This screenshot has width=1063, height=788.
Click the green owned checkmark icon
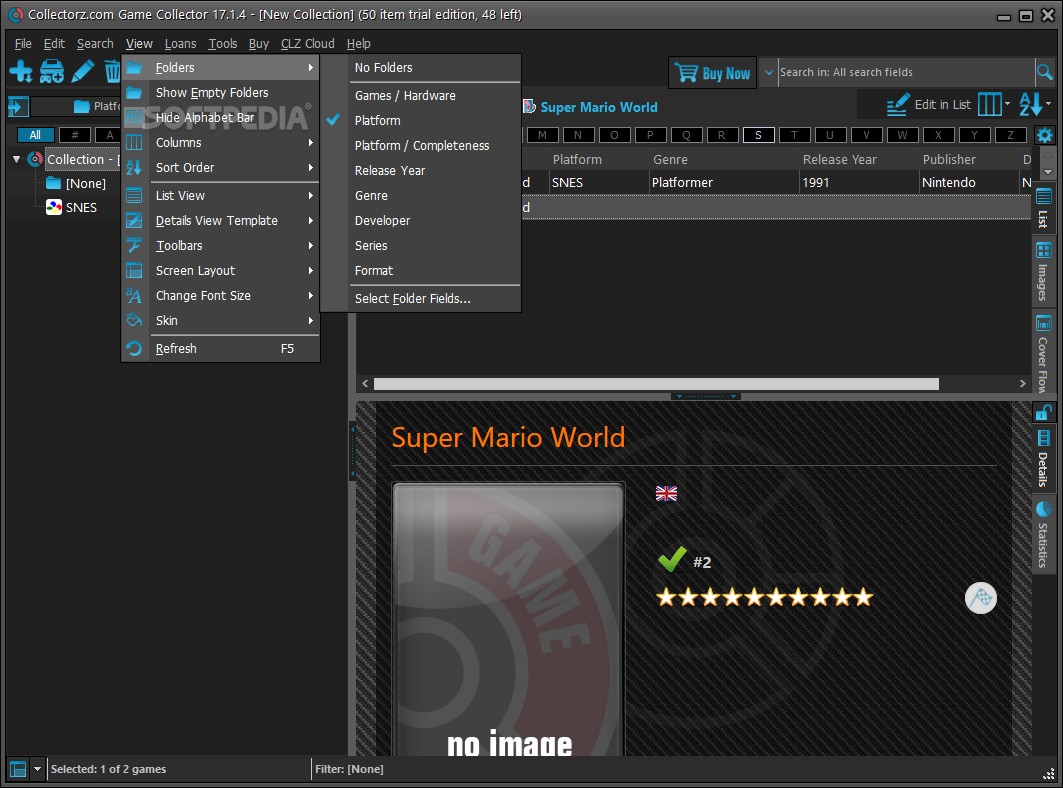tap(672, 559)
